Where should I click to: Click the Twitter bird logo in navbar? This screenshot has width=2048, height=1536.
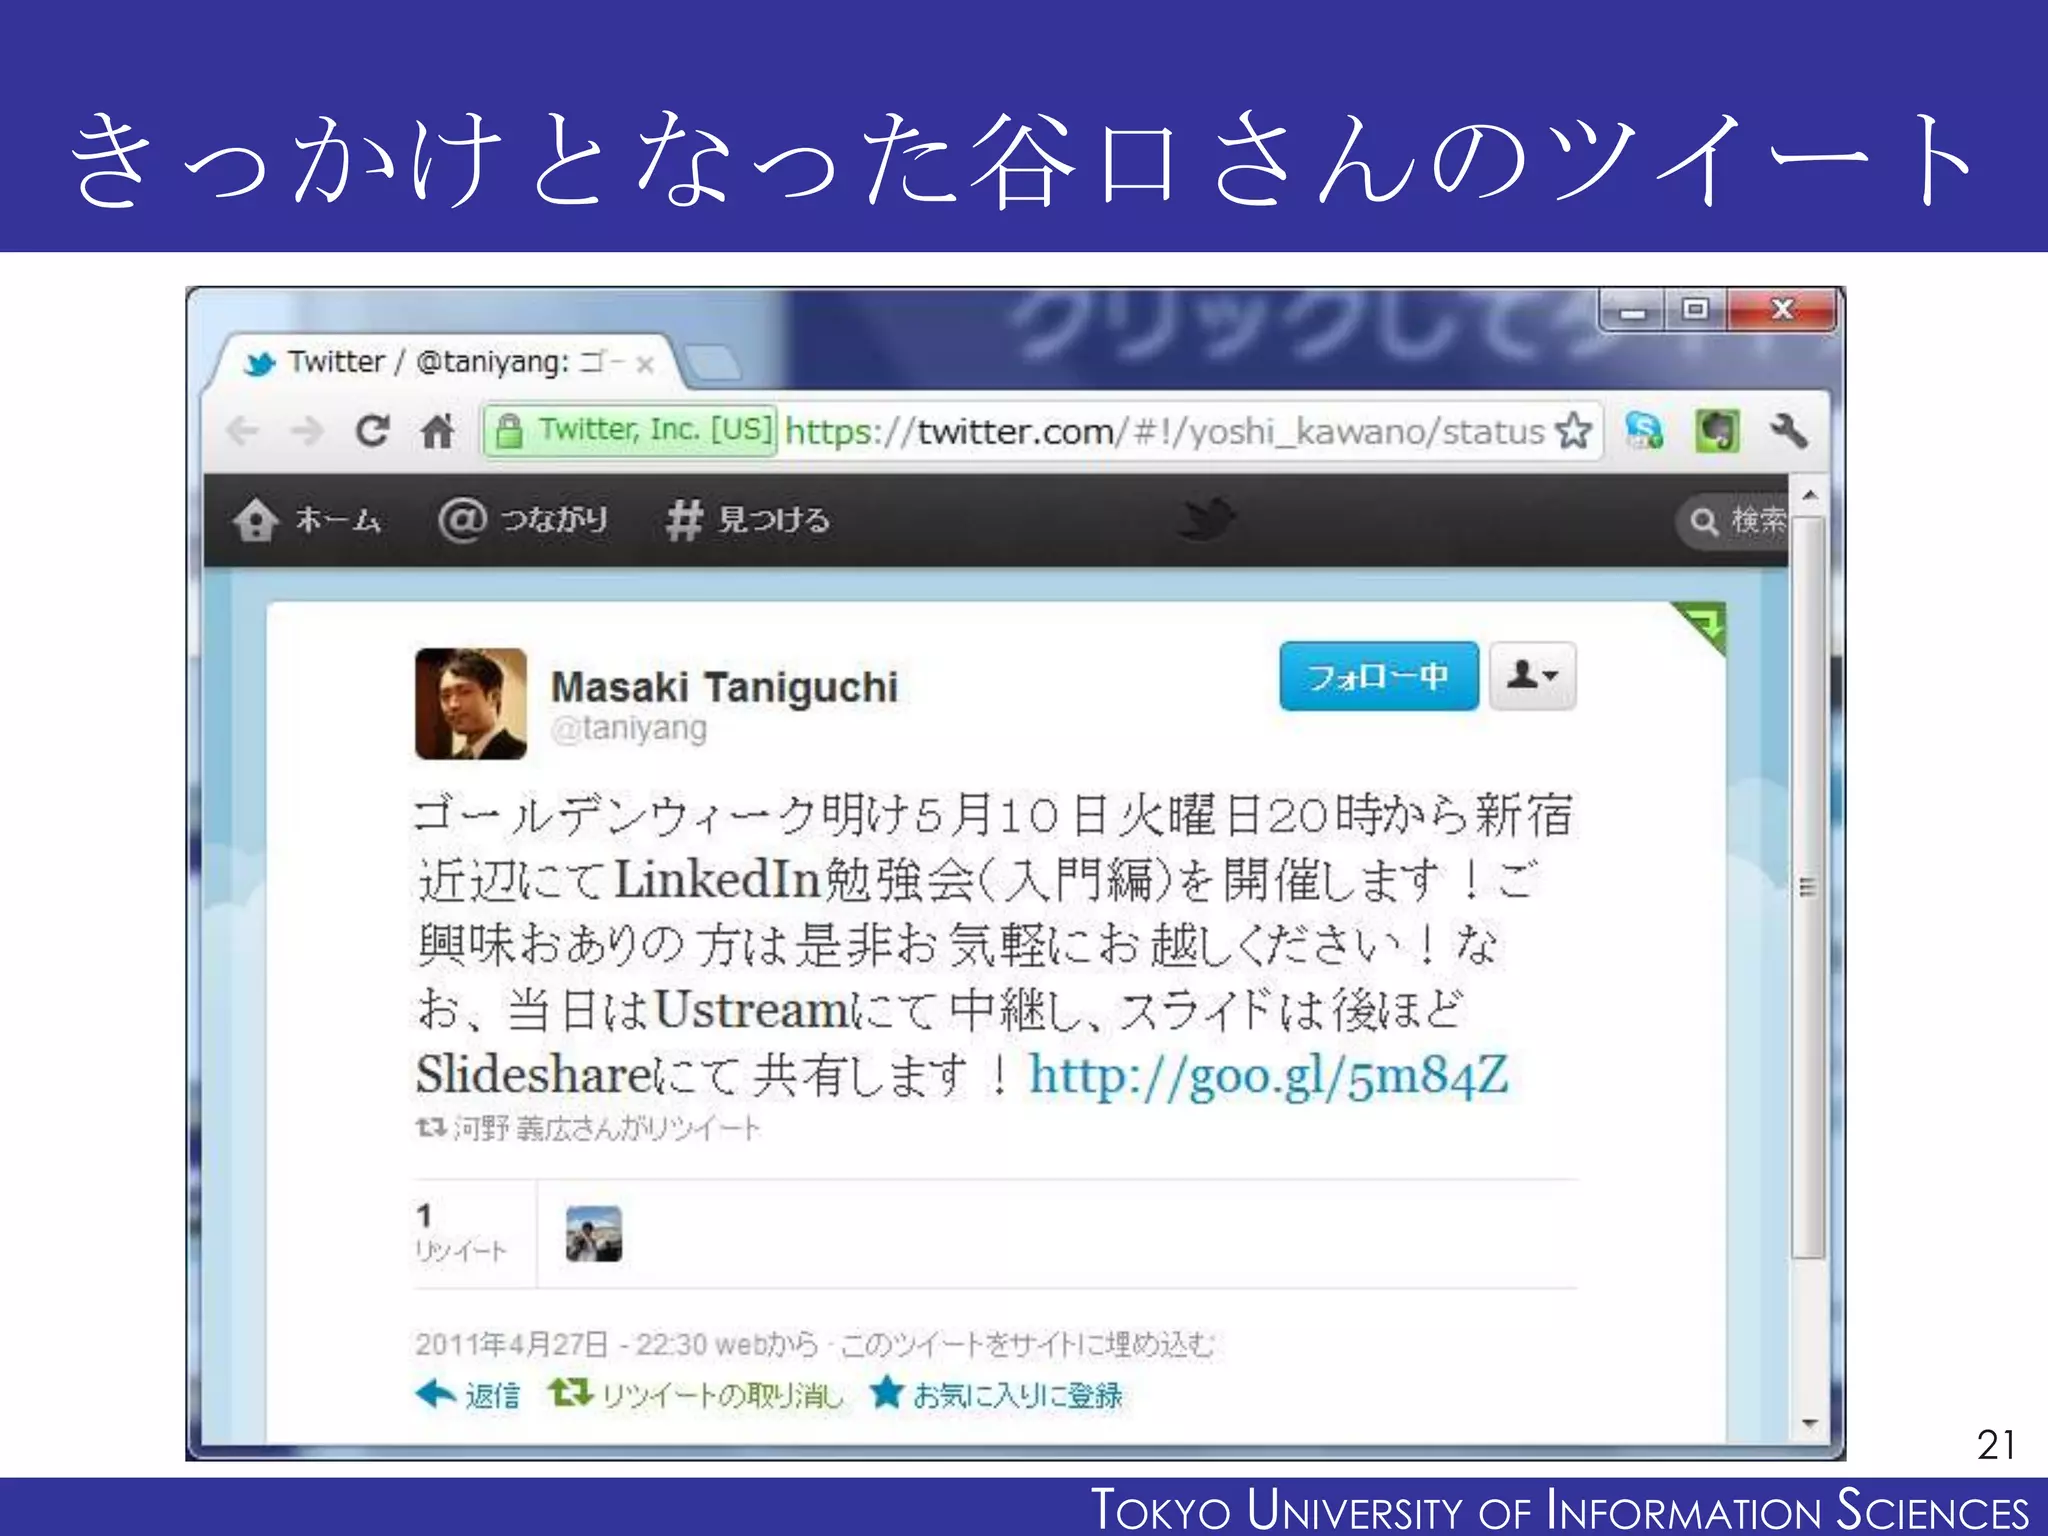1207,519
